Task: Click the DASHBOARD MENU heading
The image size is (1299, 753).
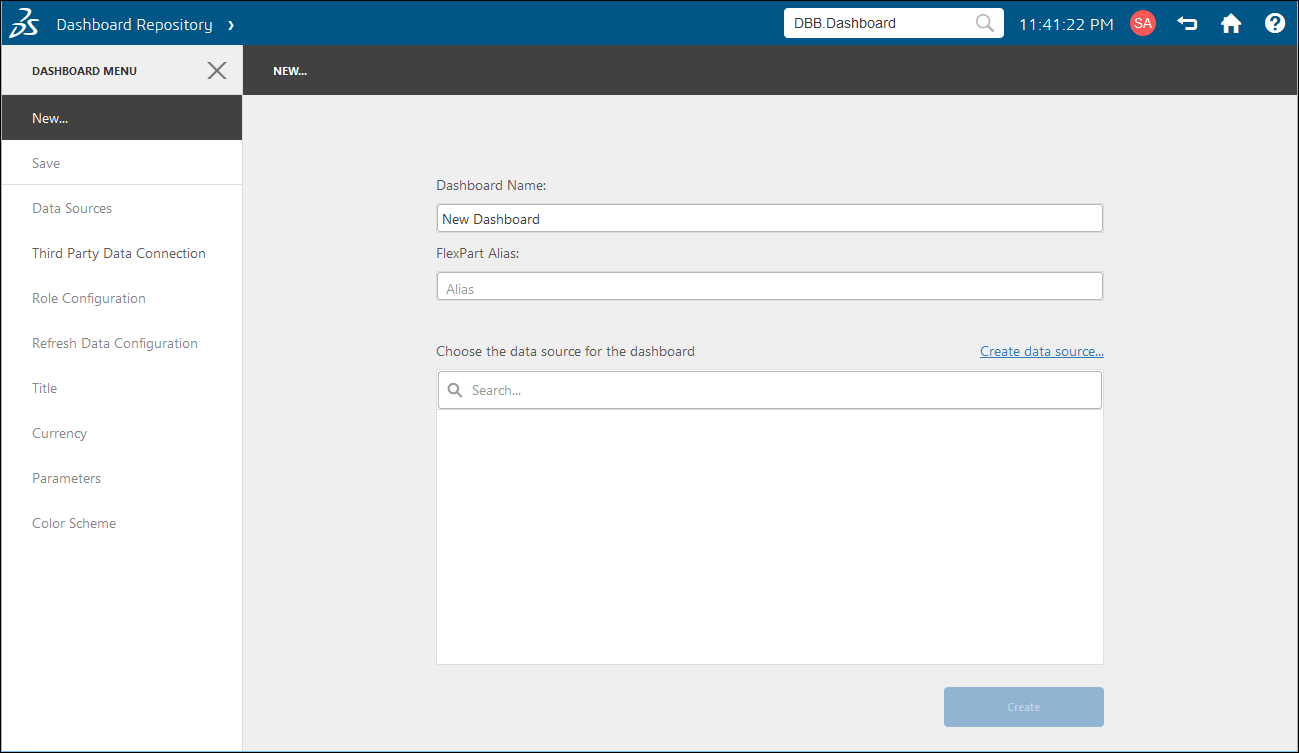Action: tap(84, 71)
